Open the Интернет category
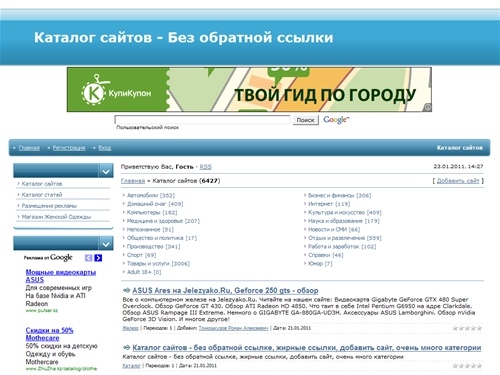Viewport: 500px width, 375px height. (320, 204)
